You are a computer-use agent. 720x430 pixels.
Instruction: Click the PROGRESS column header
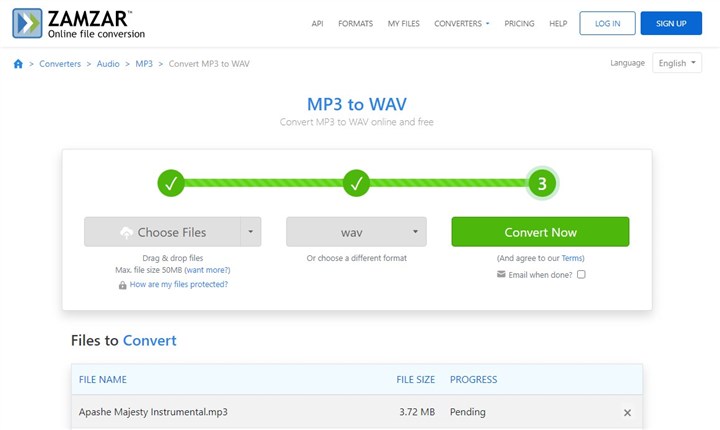pos(473,379)
